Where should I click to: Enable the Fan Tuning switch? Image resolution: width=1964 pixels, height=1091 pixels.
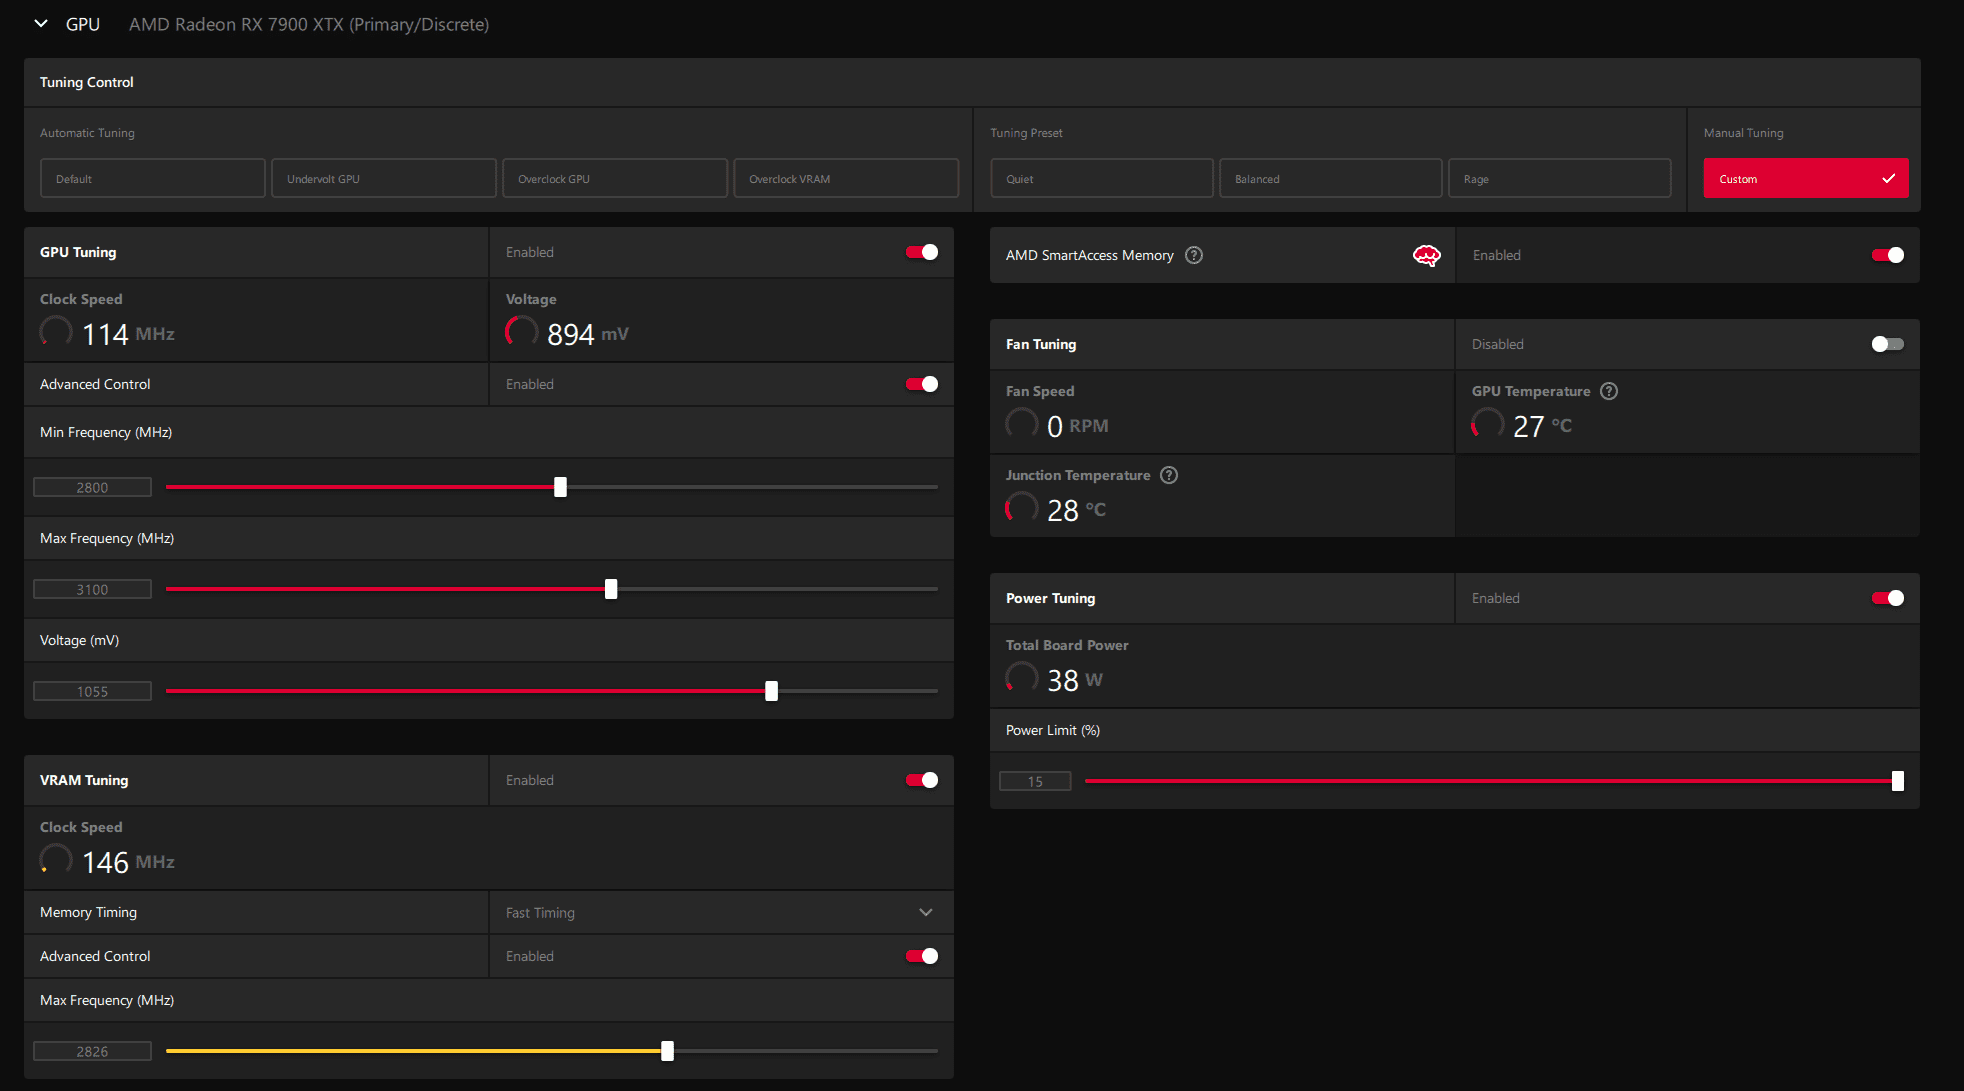(x=1887, y=344)
